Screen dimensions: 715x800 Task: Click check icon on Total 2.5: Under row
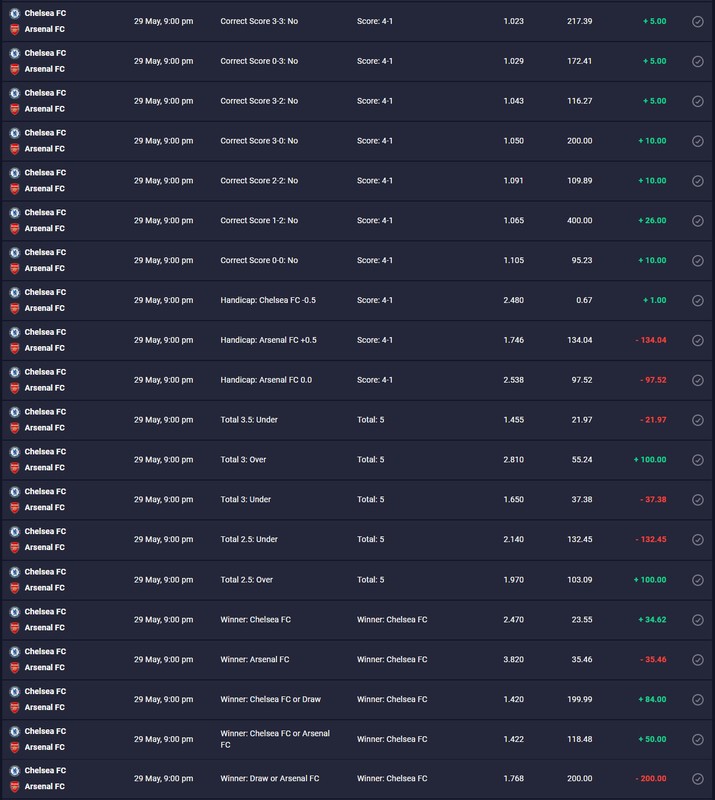coord(697,539)
